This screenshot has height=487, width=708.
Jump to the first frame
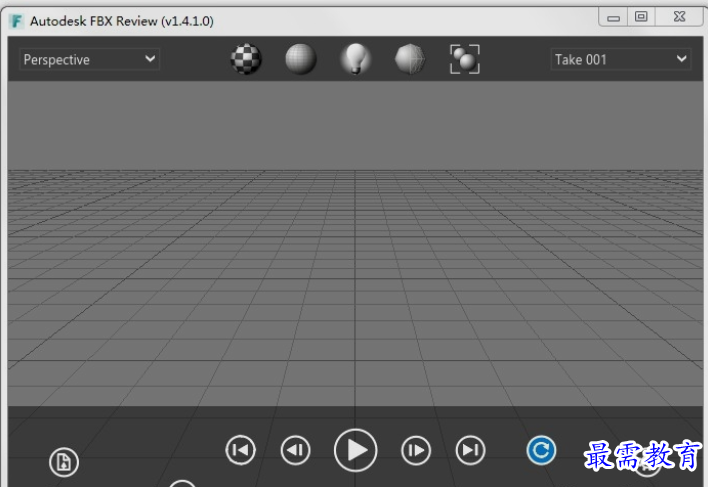pos(240,451)
